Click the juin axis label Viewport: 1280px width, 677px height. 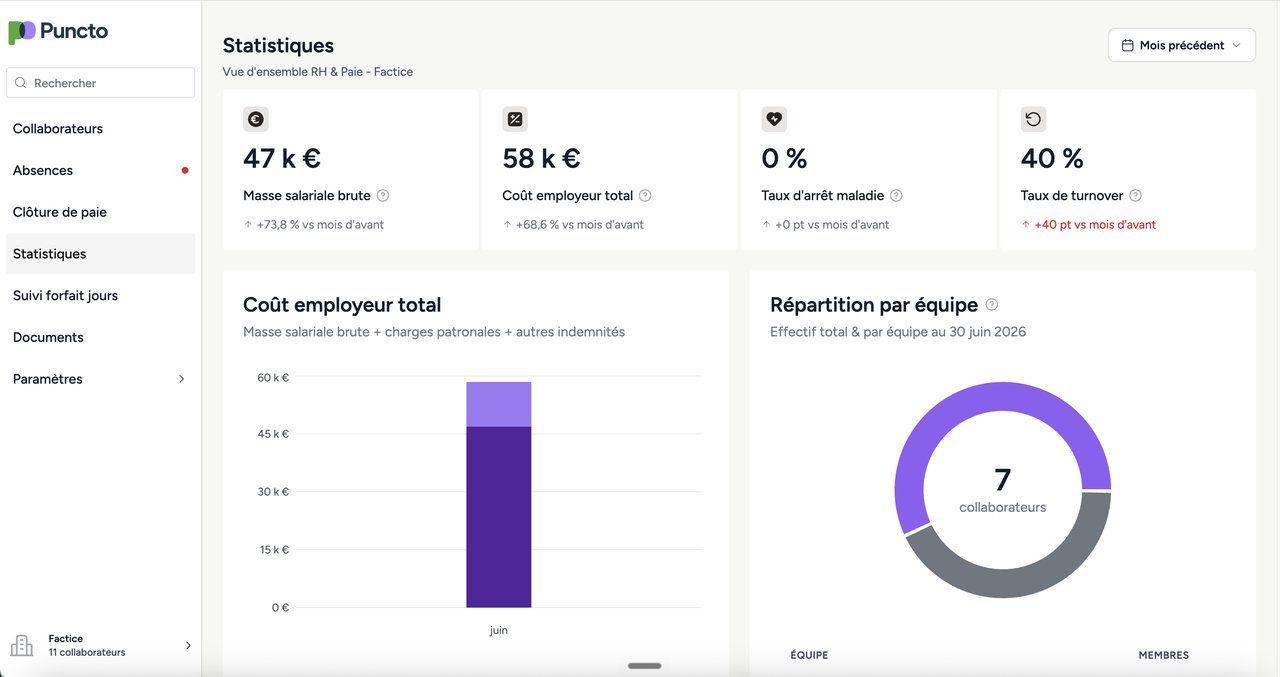(x=498, y=630)
